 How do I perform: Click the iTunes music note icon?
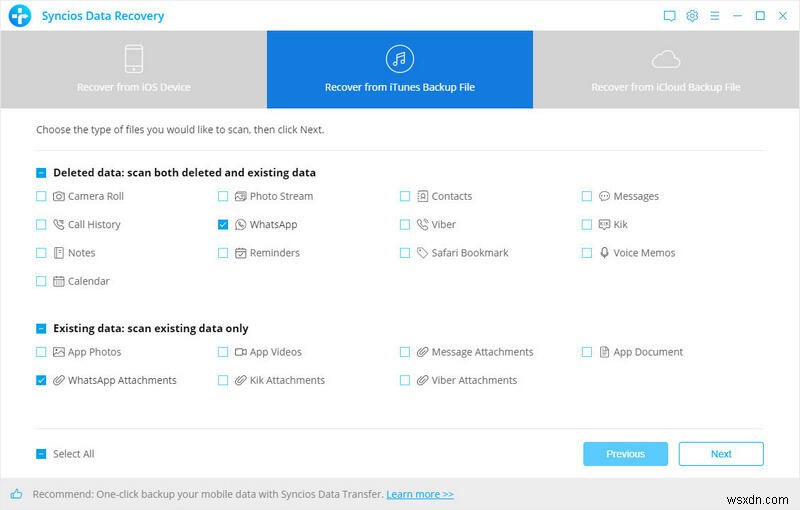399,59
